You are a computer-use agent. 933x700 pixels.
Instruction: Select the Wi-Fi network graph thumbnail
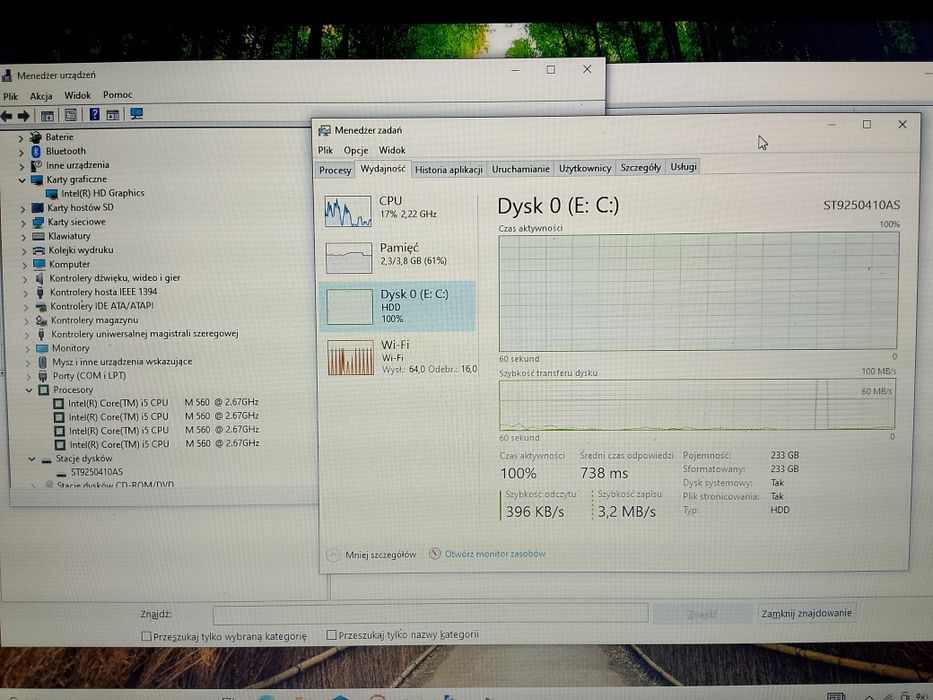pyautogui.click(x=350, y=357)
